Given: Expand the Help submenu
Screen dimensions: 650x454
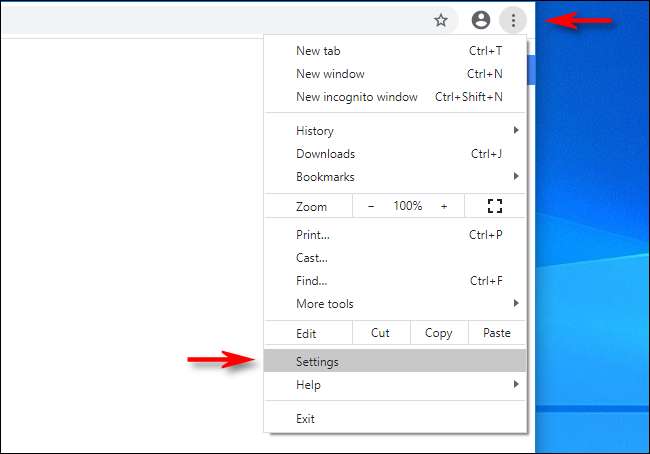Looking at the screenshot, I should (x=395, y=385).
